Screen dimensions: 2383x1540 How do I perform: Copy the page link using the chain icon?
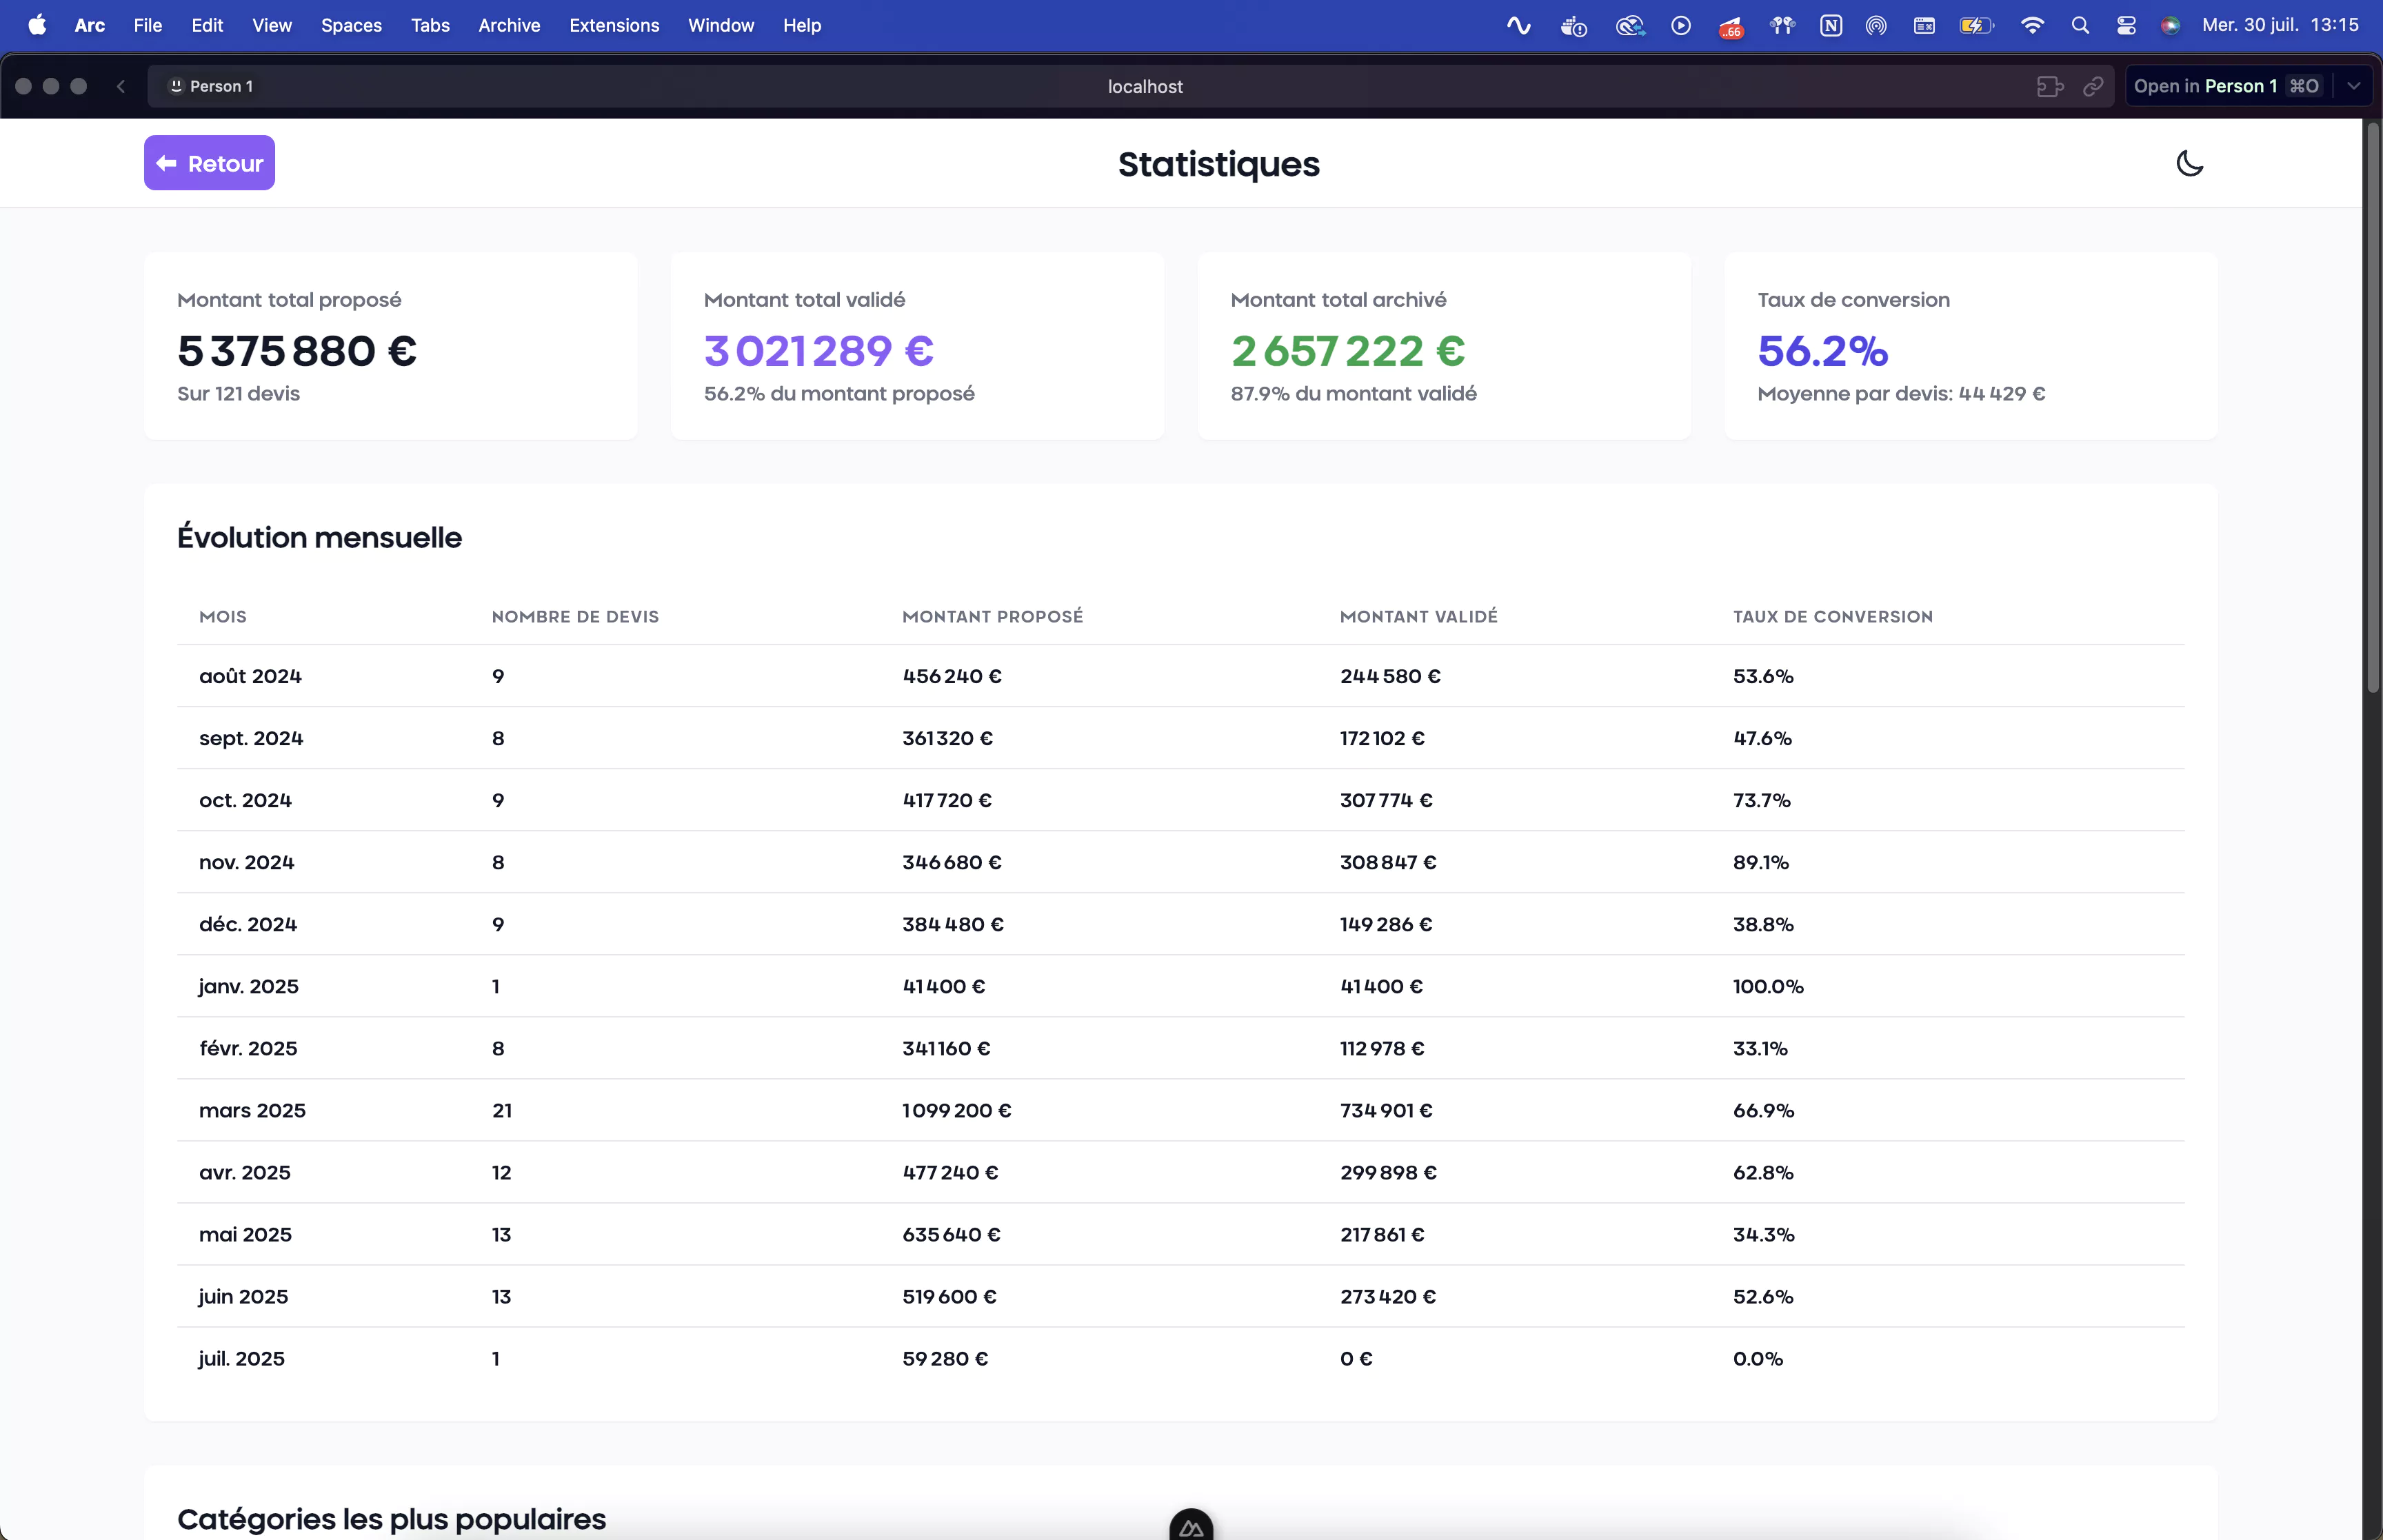[2092, 87]
